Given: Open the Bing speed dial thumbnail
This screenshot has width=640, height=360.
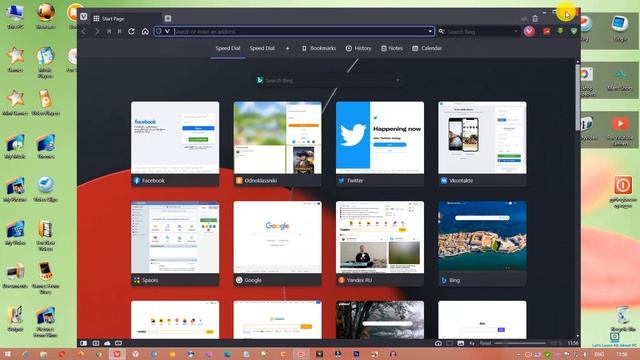Looking at the screenshot, I should point(482,243).
